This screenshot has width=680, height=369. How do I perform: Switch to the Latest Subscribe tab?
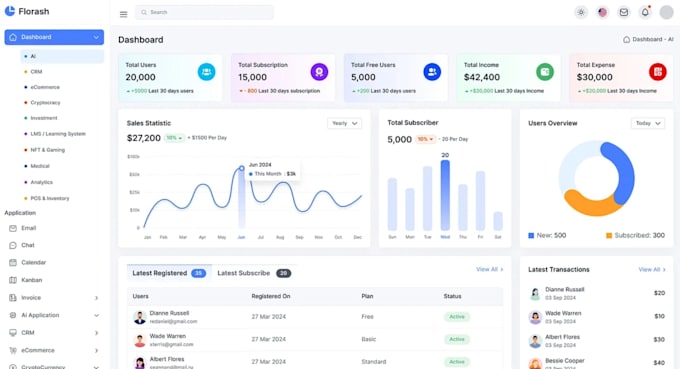pyautogui.click(x=254, y=273)
